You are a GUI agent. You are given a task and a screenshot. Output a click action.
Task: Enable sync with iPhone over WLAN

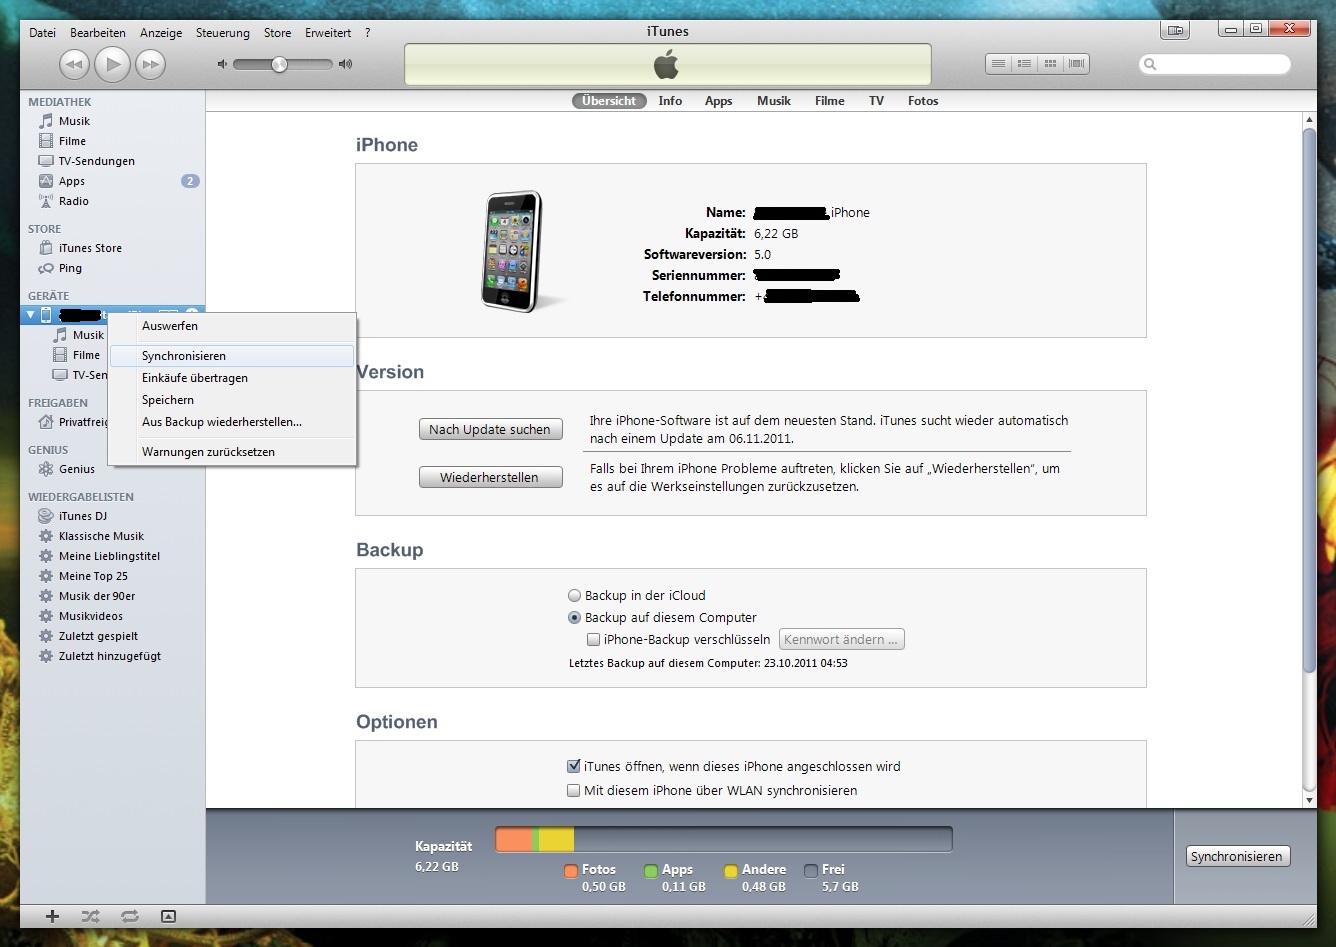click(x=573, y=790)
